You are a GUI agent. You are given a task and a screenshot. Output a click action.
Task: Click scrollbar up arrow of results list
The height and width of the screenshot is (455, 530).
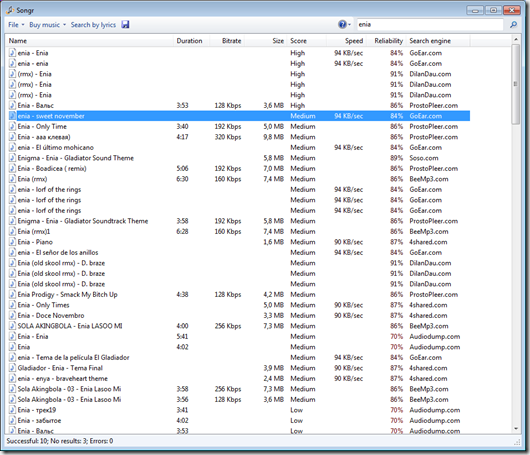(515, 40)
